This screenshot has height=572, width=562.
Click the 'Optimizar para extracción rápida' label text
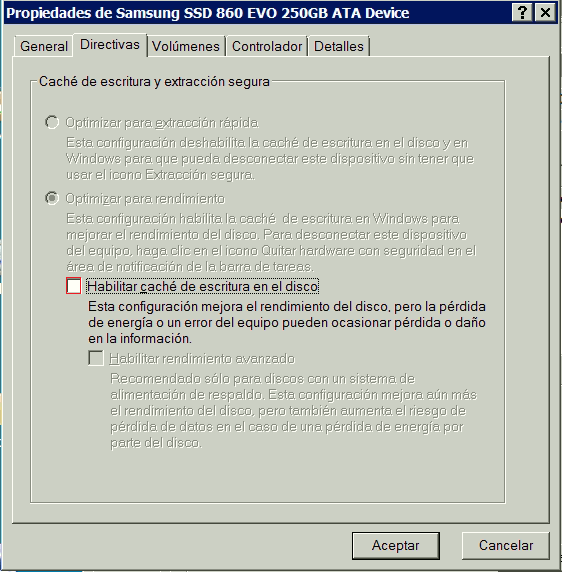pos(162,123)
